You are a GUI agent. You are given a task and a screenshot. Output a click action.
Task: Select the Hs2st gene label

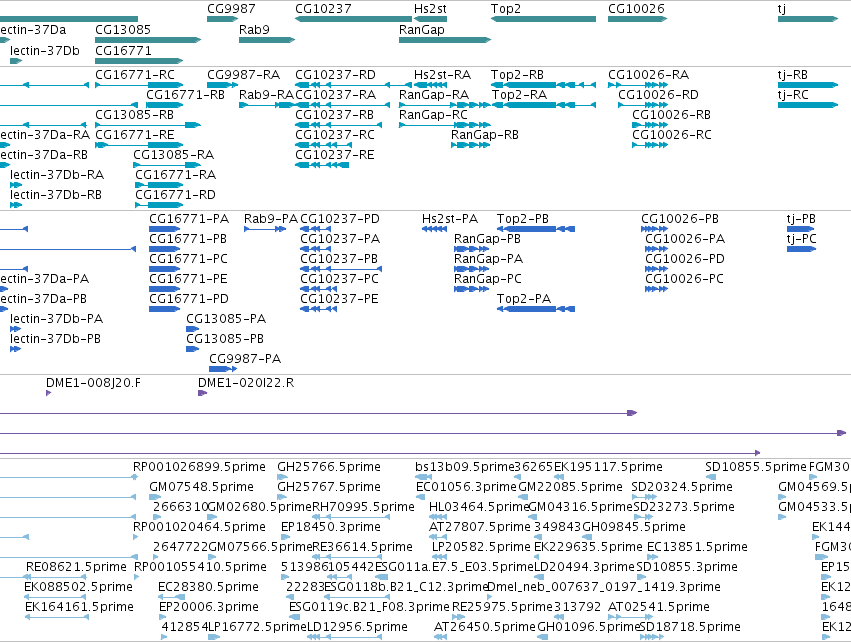click(x=430, y=9)
